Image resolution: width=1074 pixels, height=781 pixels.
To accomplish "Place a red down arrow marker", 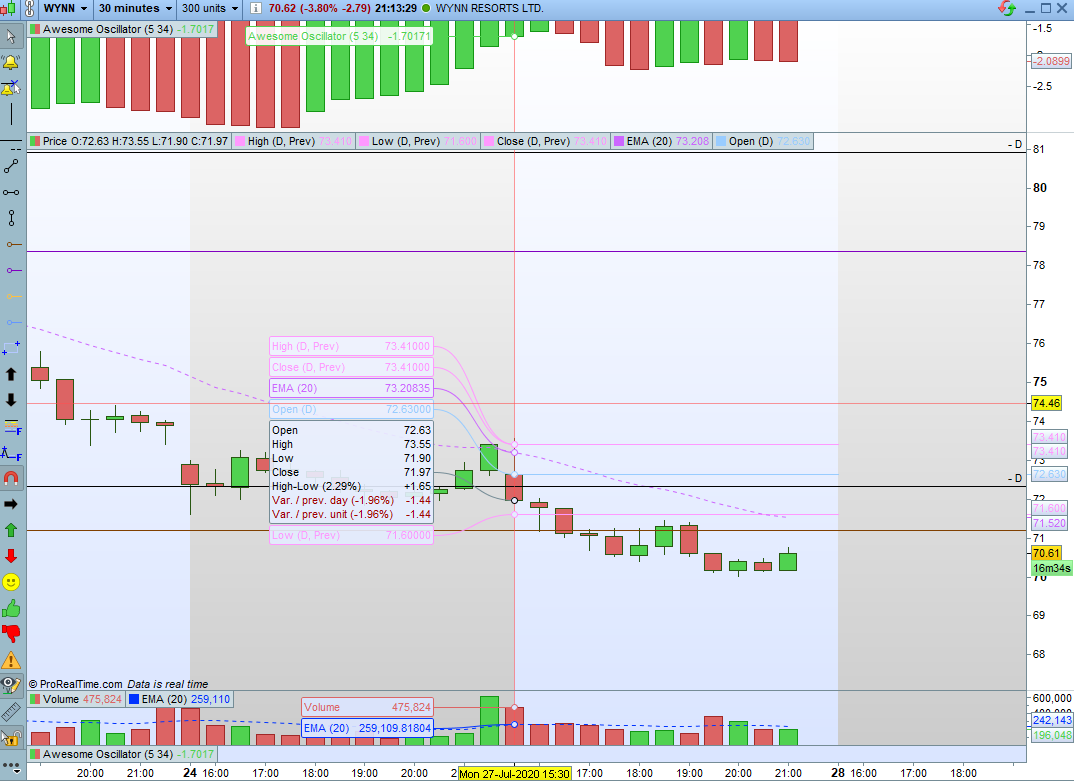I will point(11,556).
